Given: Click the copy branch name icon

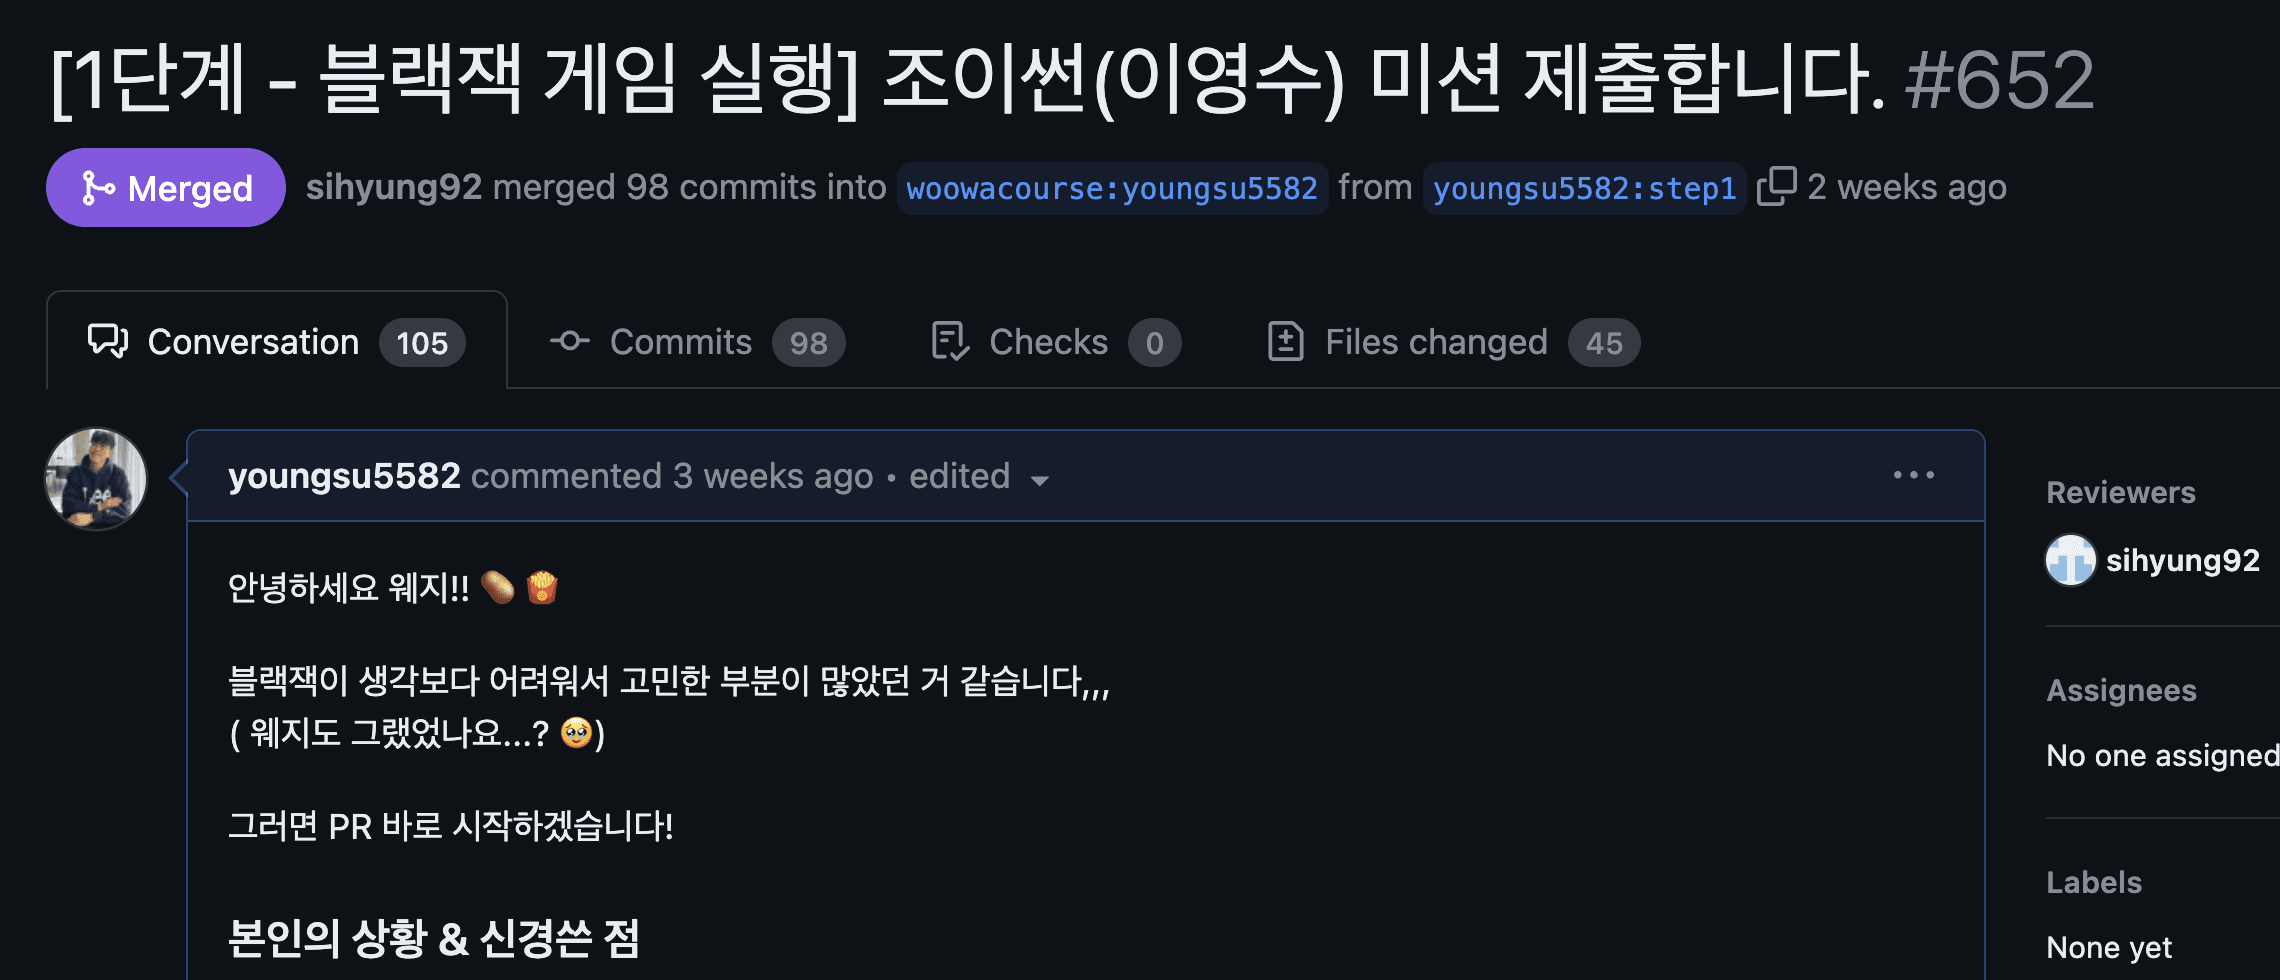Looking at the screenshot, I should tap(1776, 187).
